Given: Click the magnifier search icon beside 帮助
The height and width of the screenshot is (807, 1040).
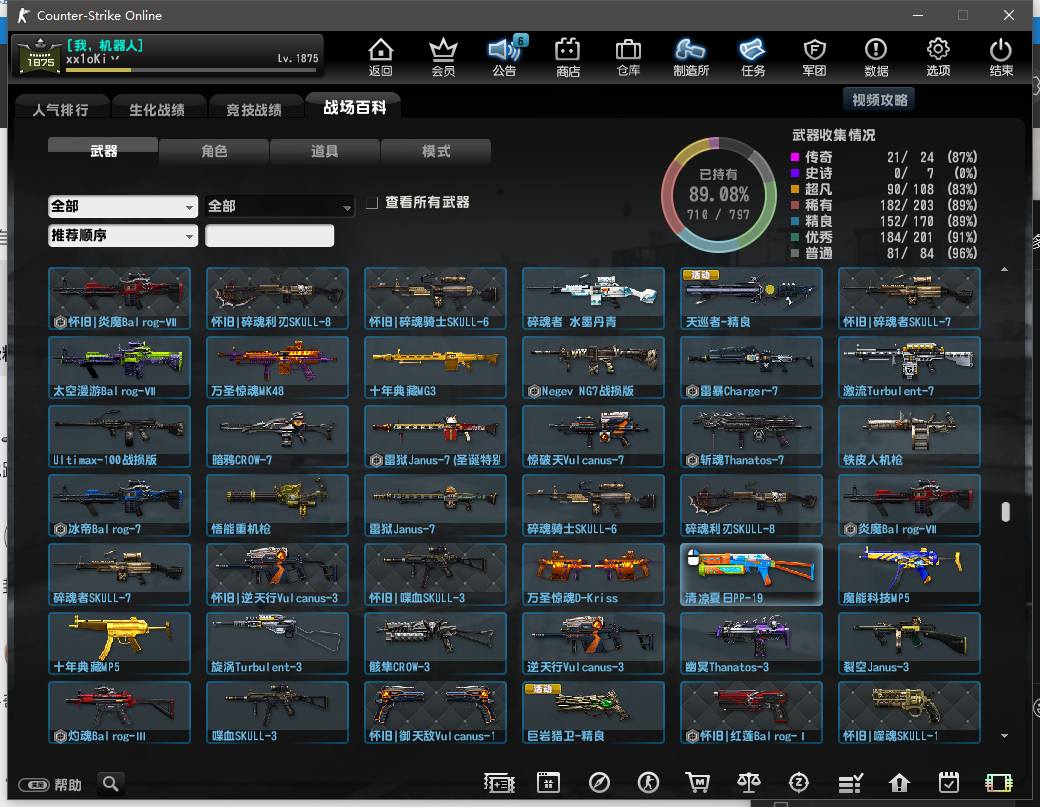Looking at the screenshot, I should (x=111, y=784).
